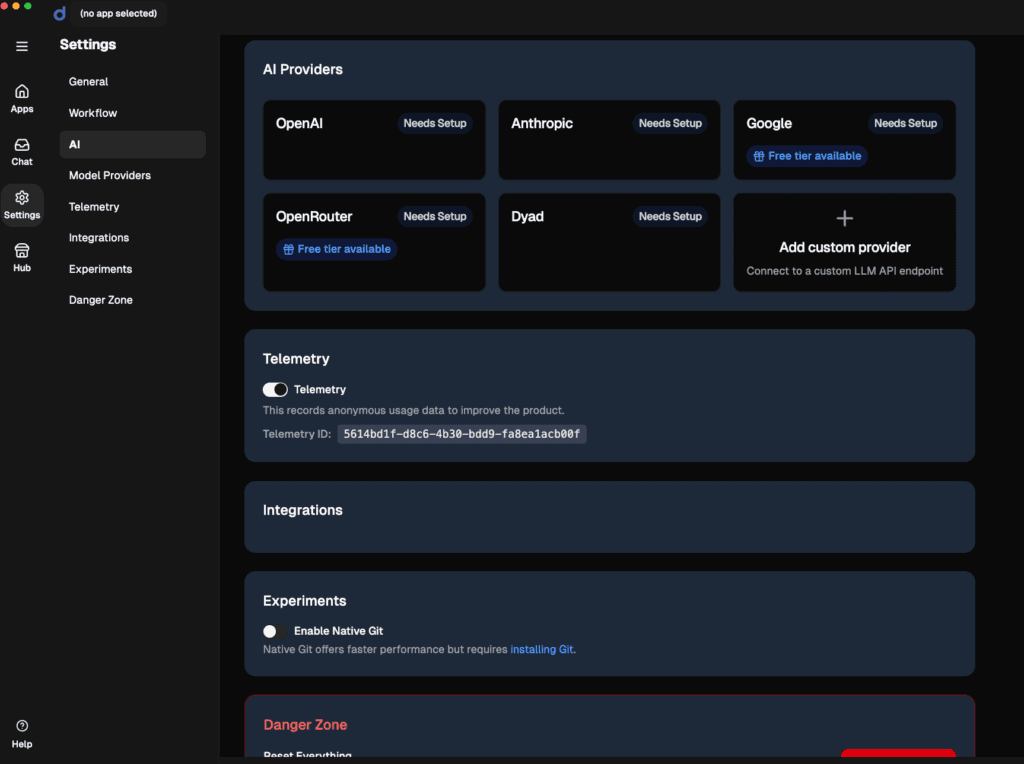
Task: Open the hamburger menu icon
Action: 22,46
